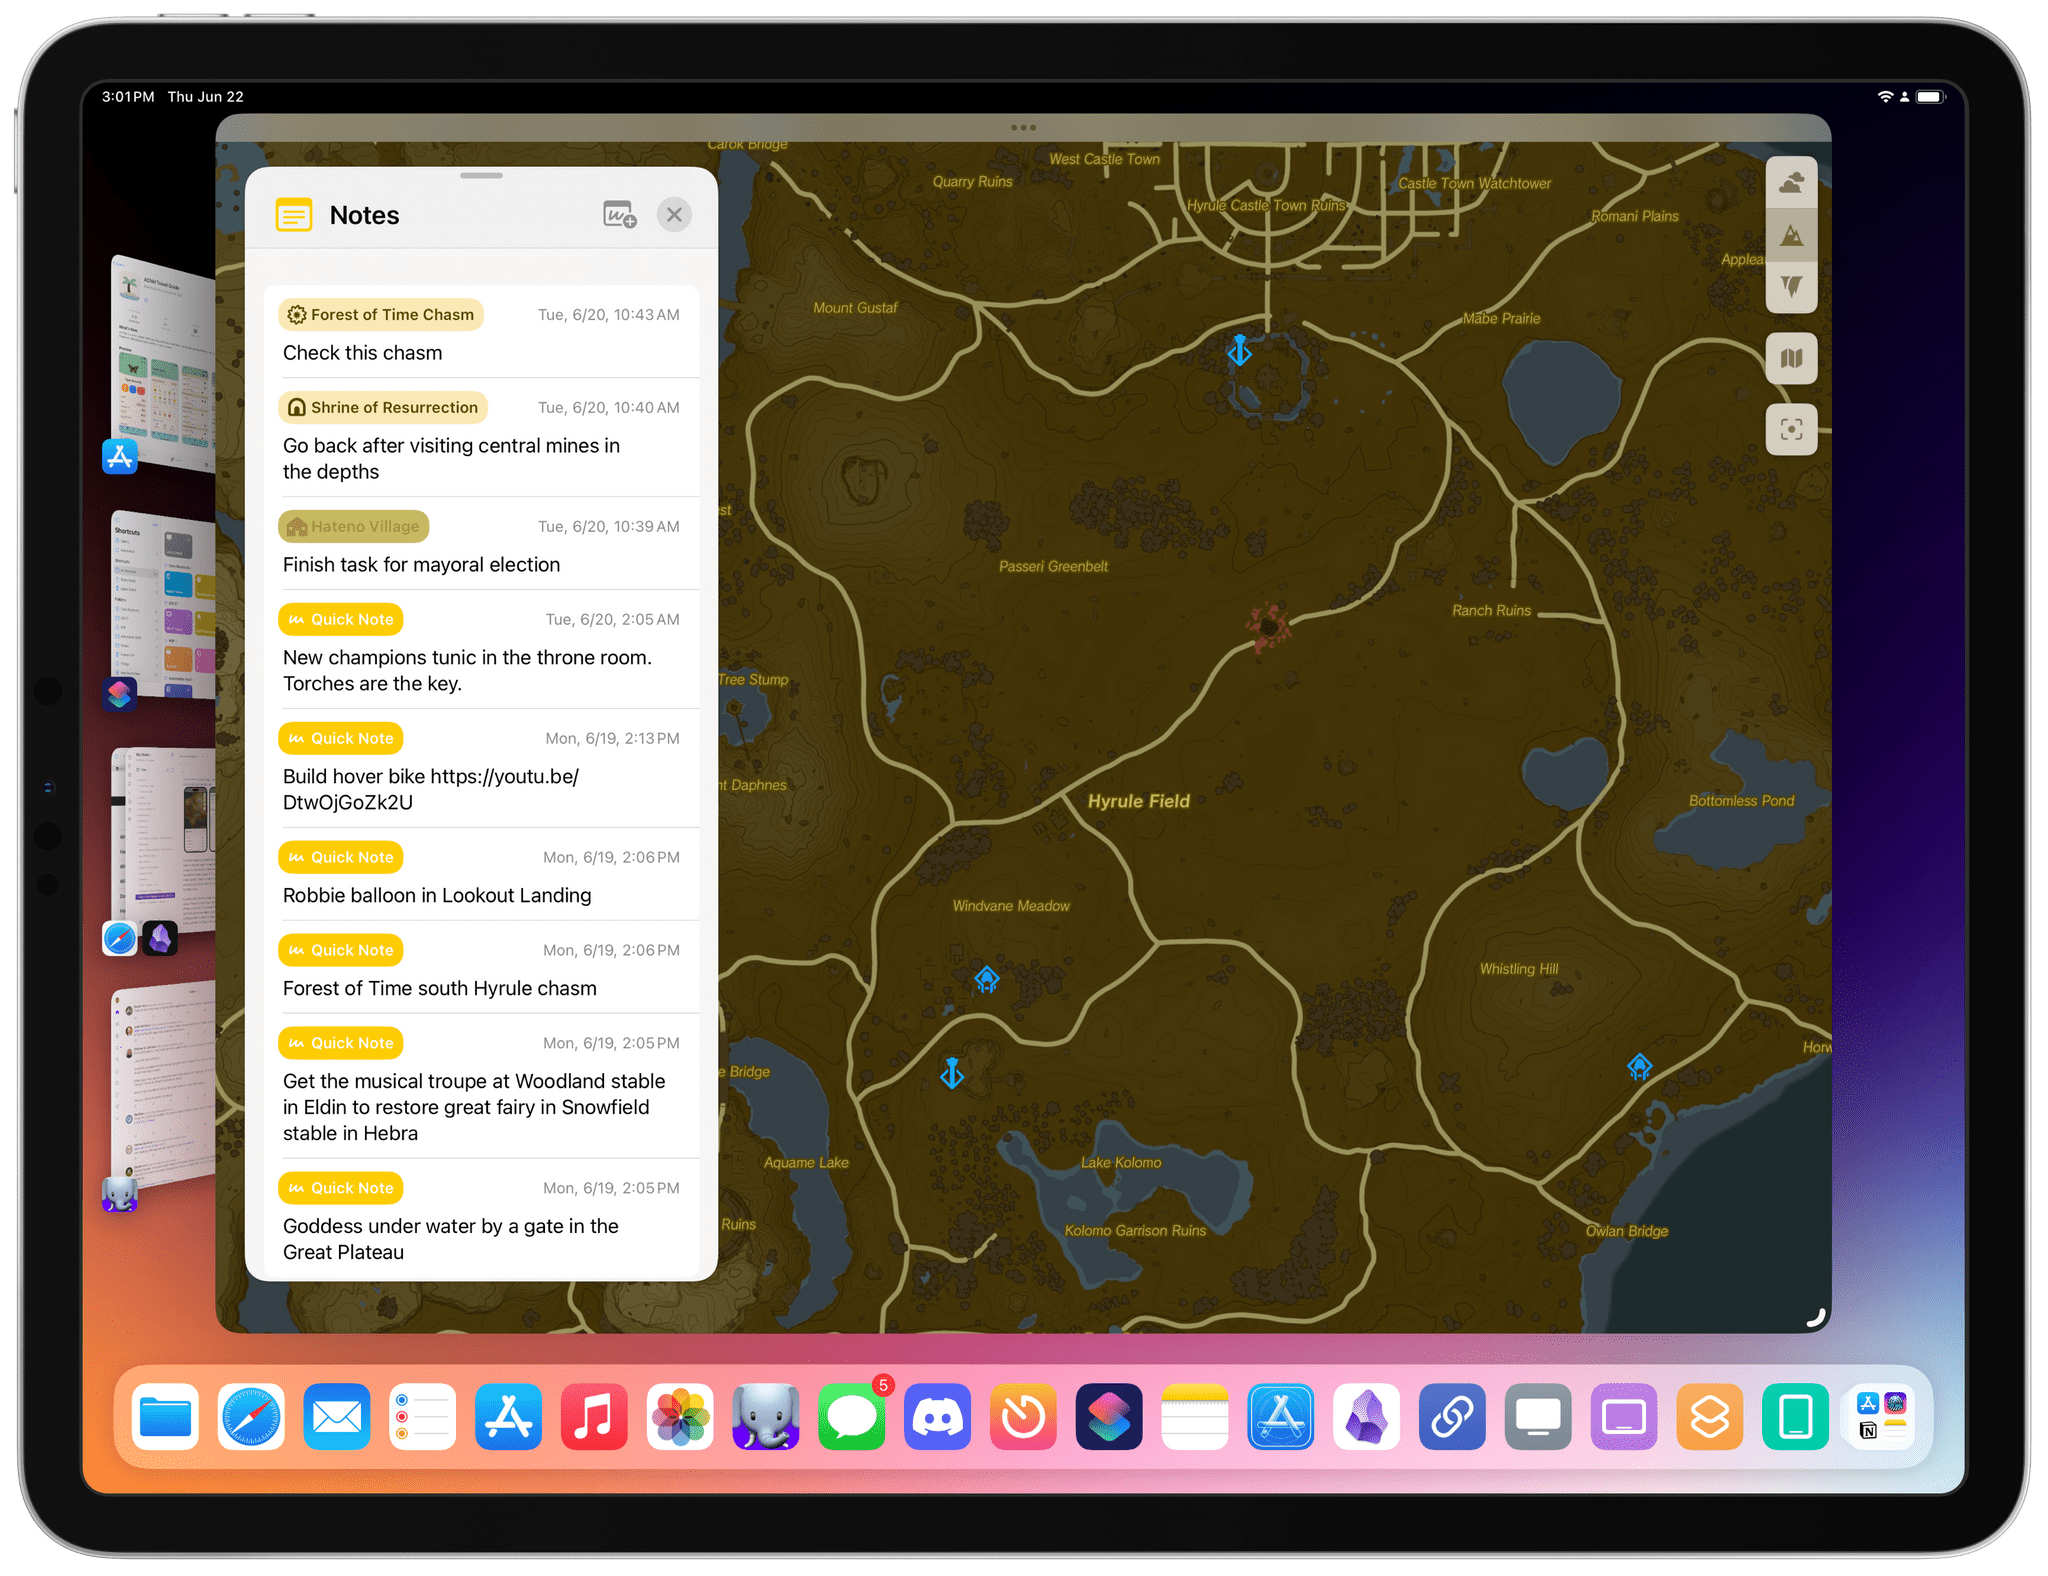
Task: Tap Quick Note tag dated 6/20, 2:05 AM
Action: [341, 620]
